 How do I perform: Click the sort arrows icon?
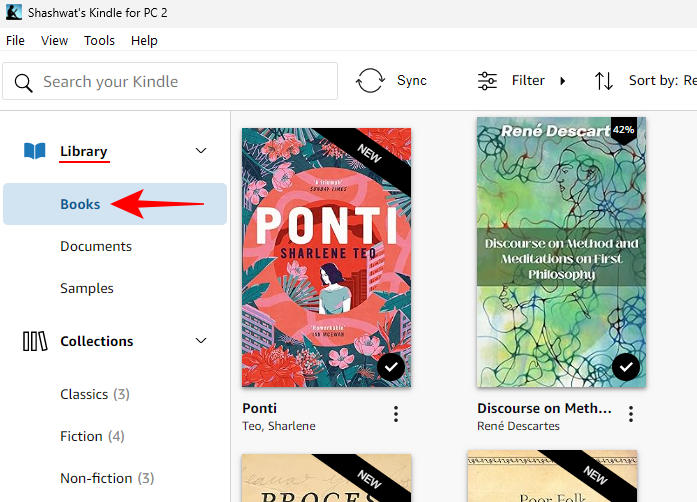pyautogui.click(x=604, y=81)
